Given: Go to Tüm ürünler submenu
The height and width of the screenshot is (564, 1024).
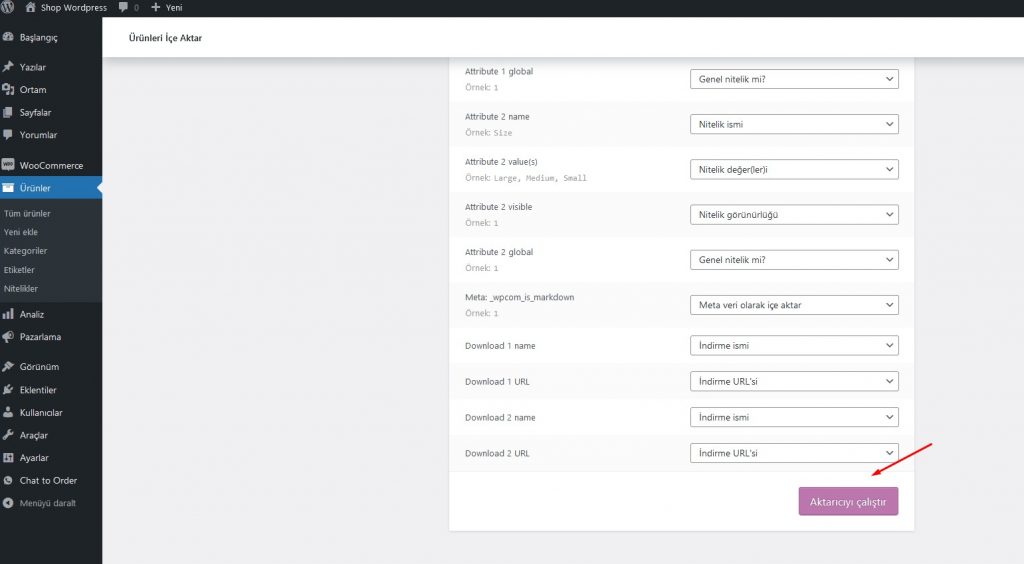Looking at the screenshot, I should click(27, 213).
